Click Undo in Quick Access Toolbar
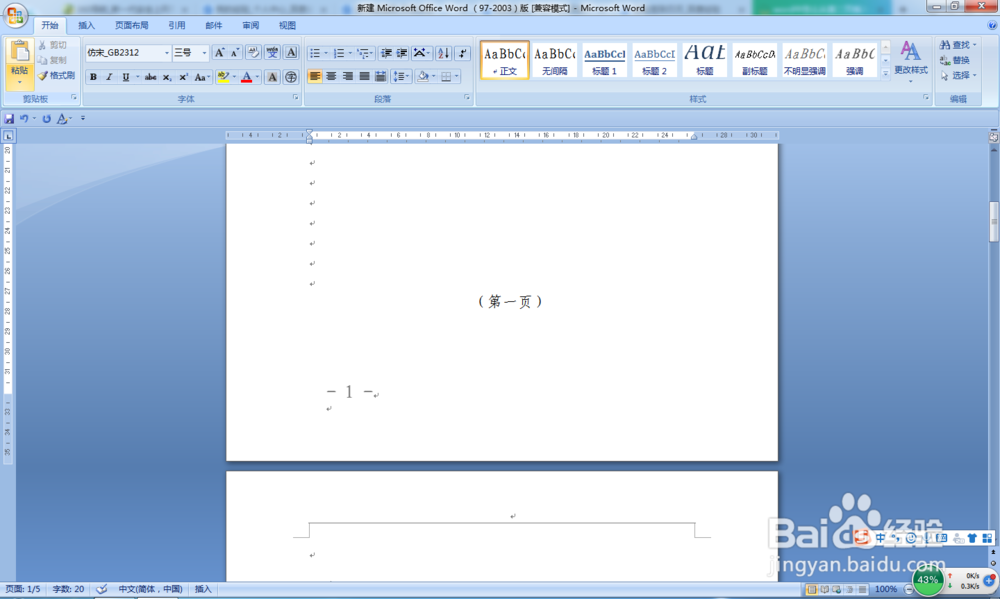The width and height of the screenshot is (1000, 599). tap(24, 119)
